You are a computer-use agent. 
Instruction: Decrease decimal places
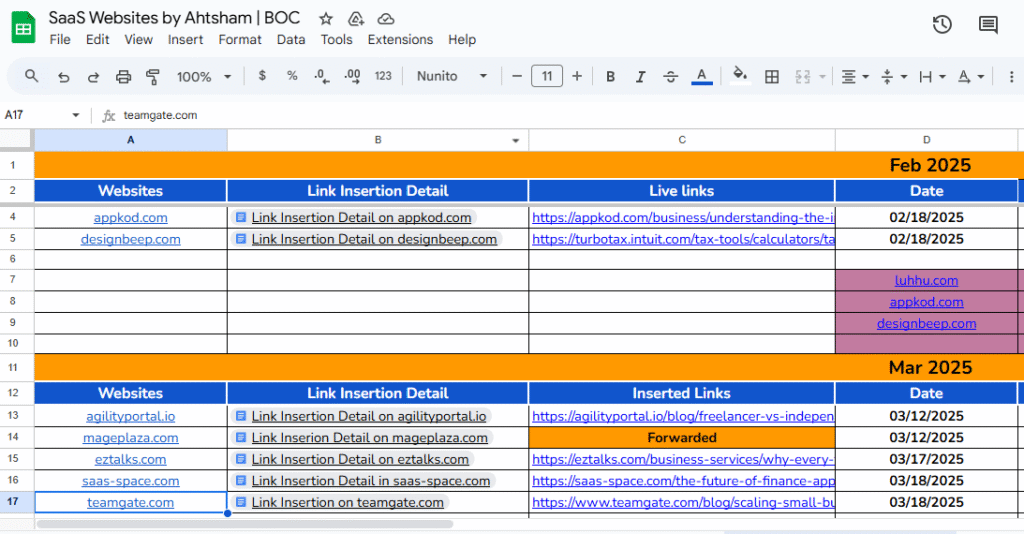coord(322,76)
